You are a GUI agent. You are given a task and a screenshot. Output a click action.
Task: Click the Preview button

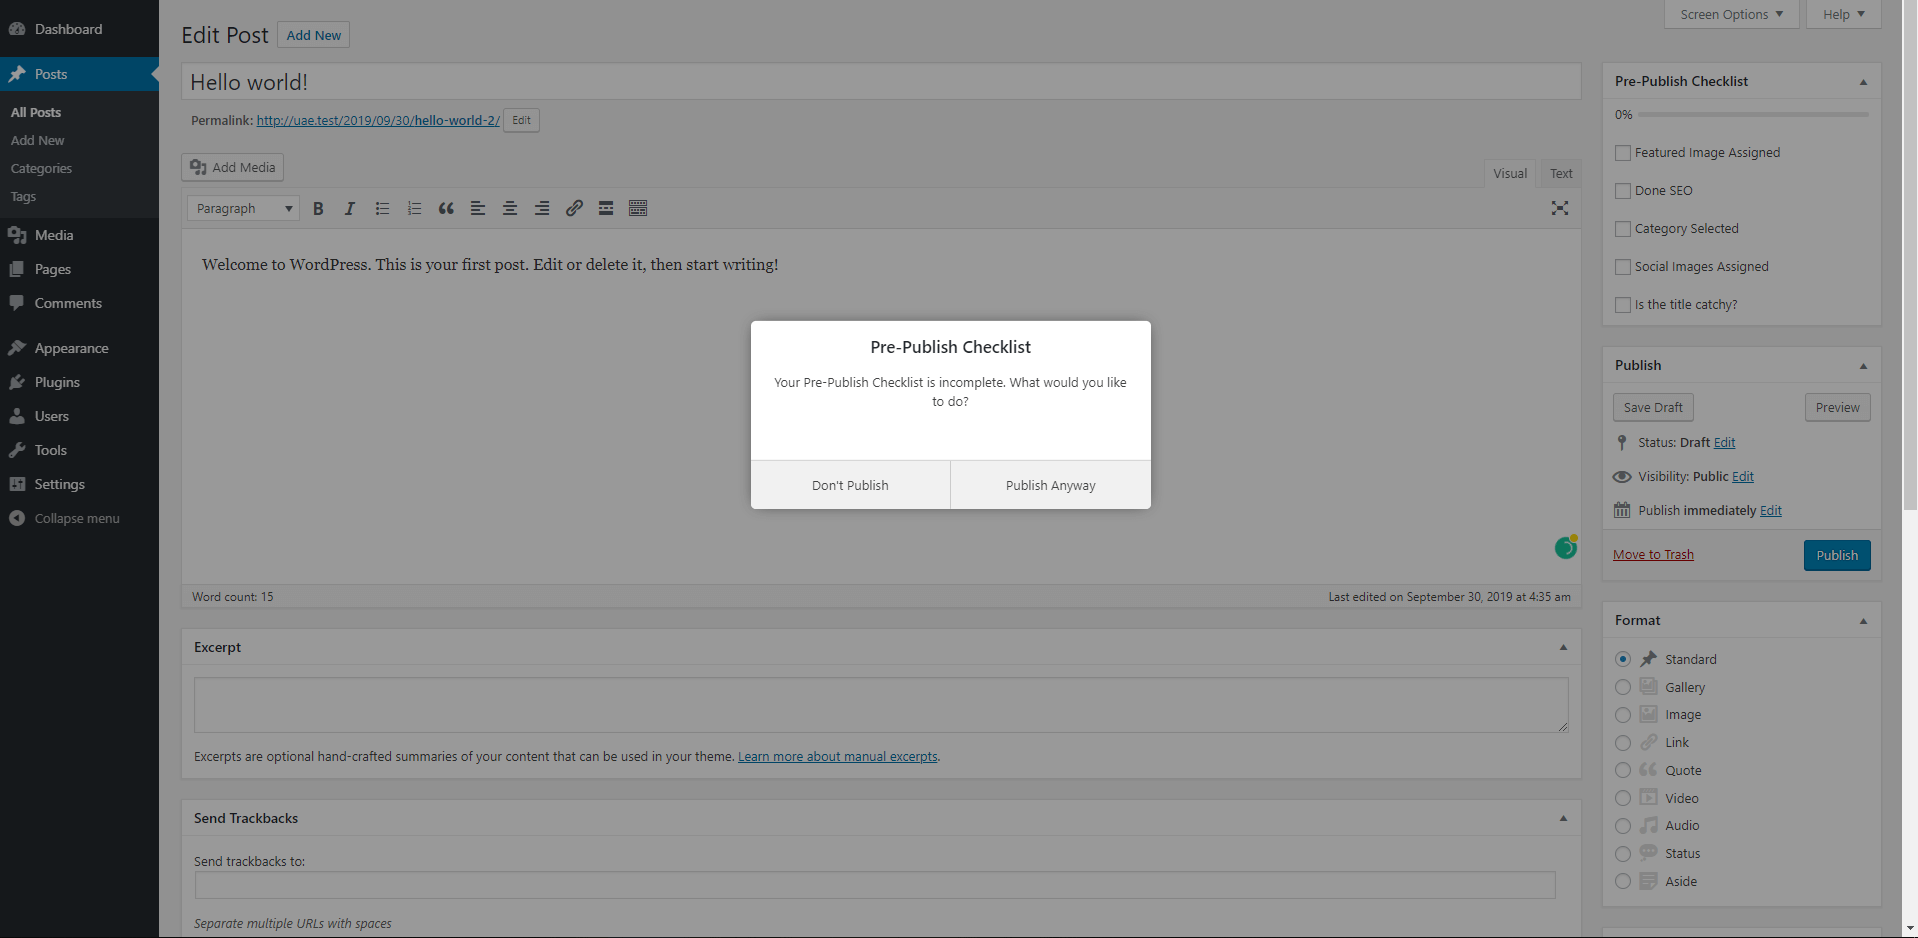tap(1838, 407)
